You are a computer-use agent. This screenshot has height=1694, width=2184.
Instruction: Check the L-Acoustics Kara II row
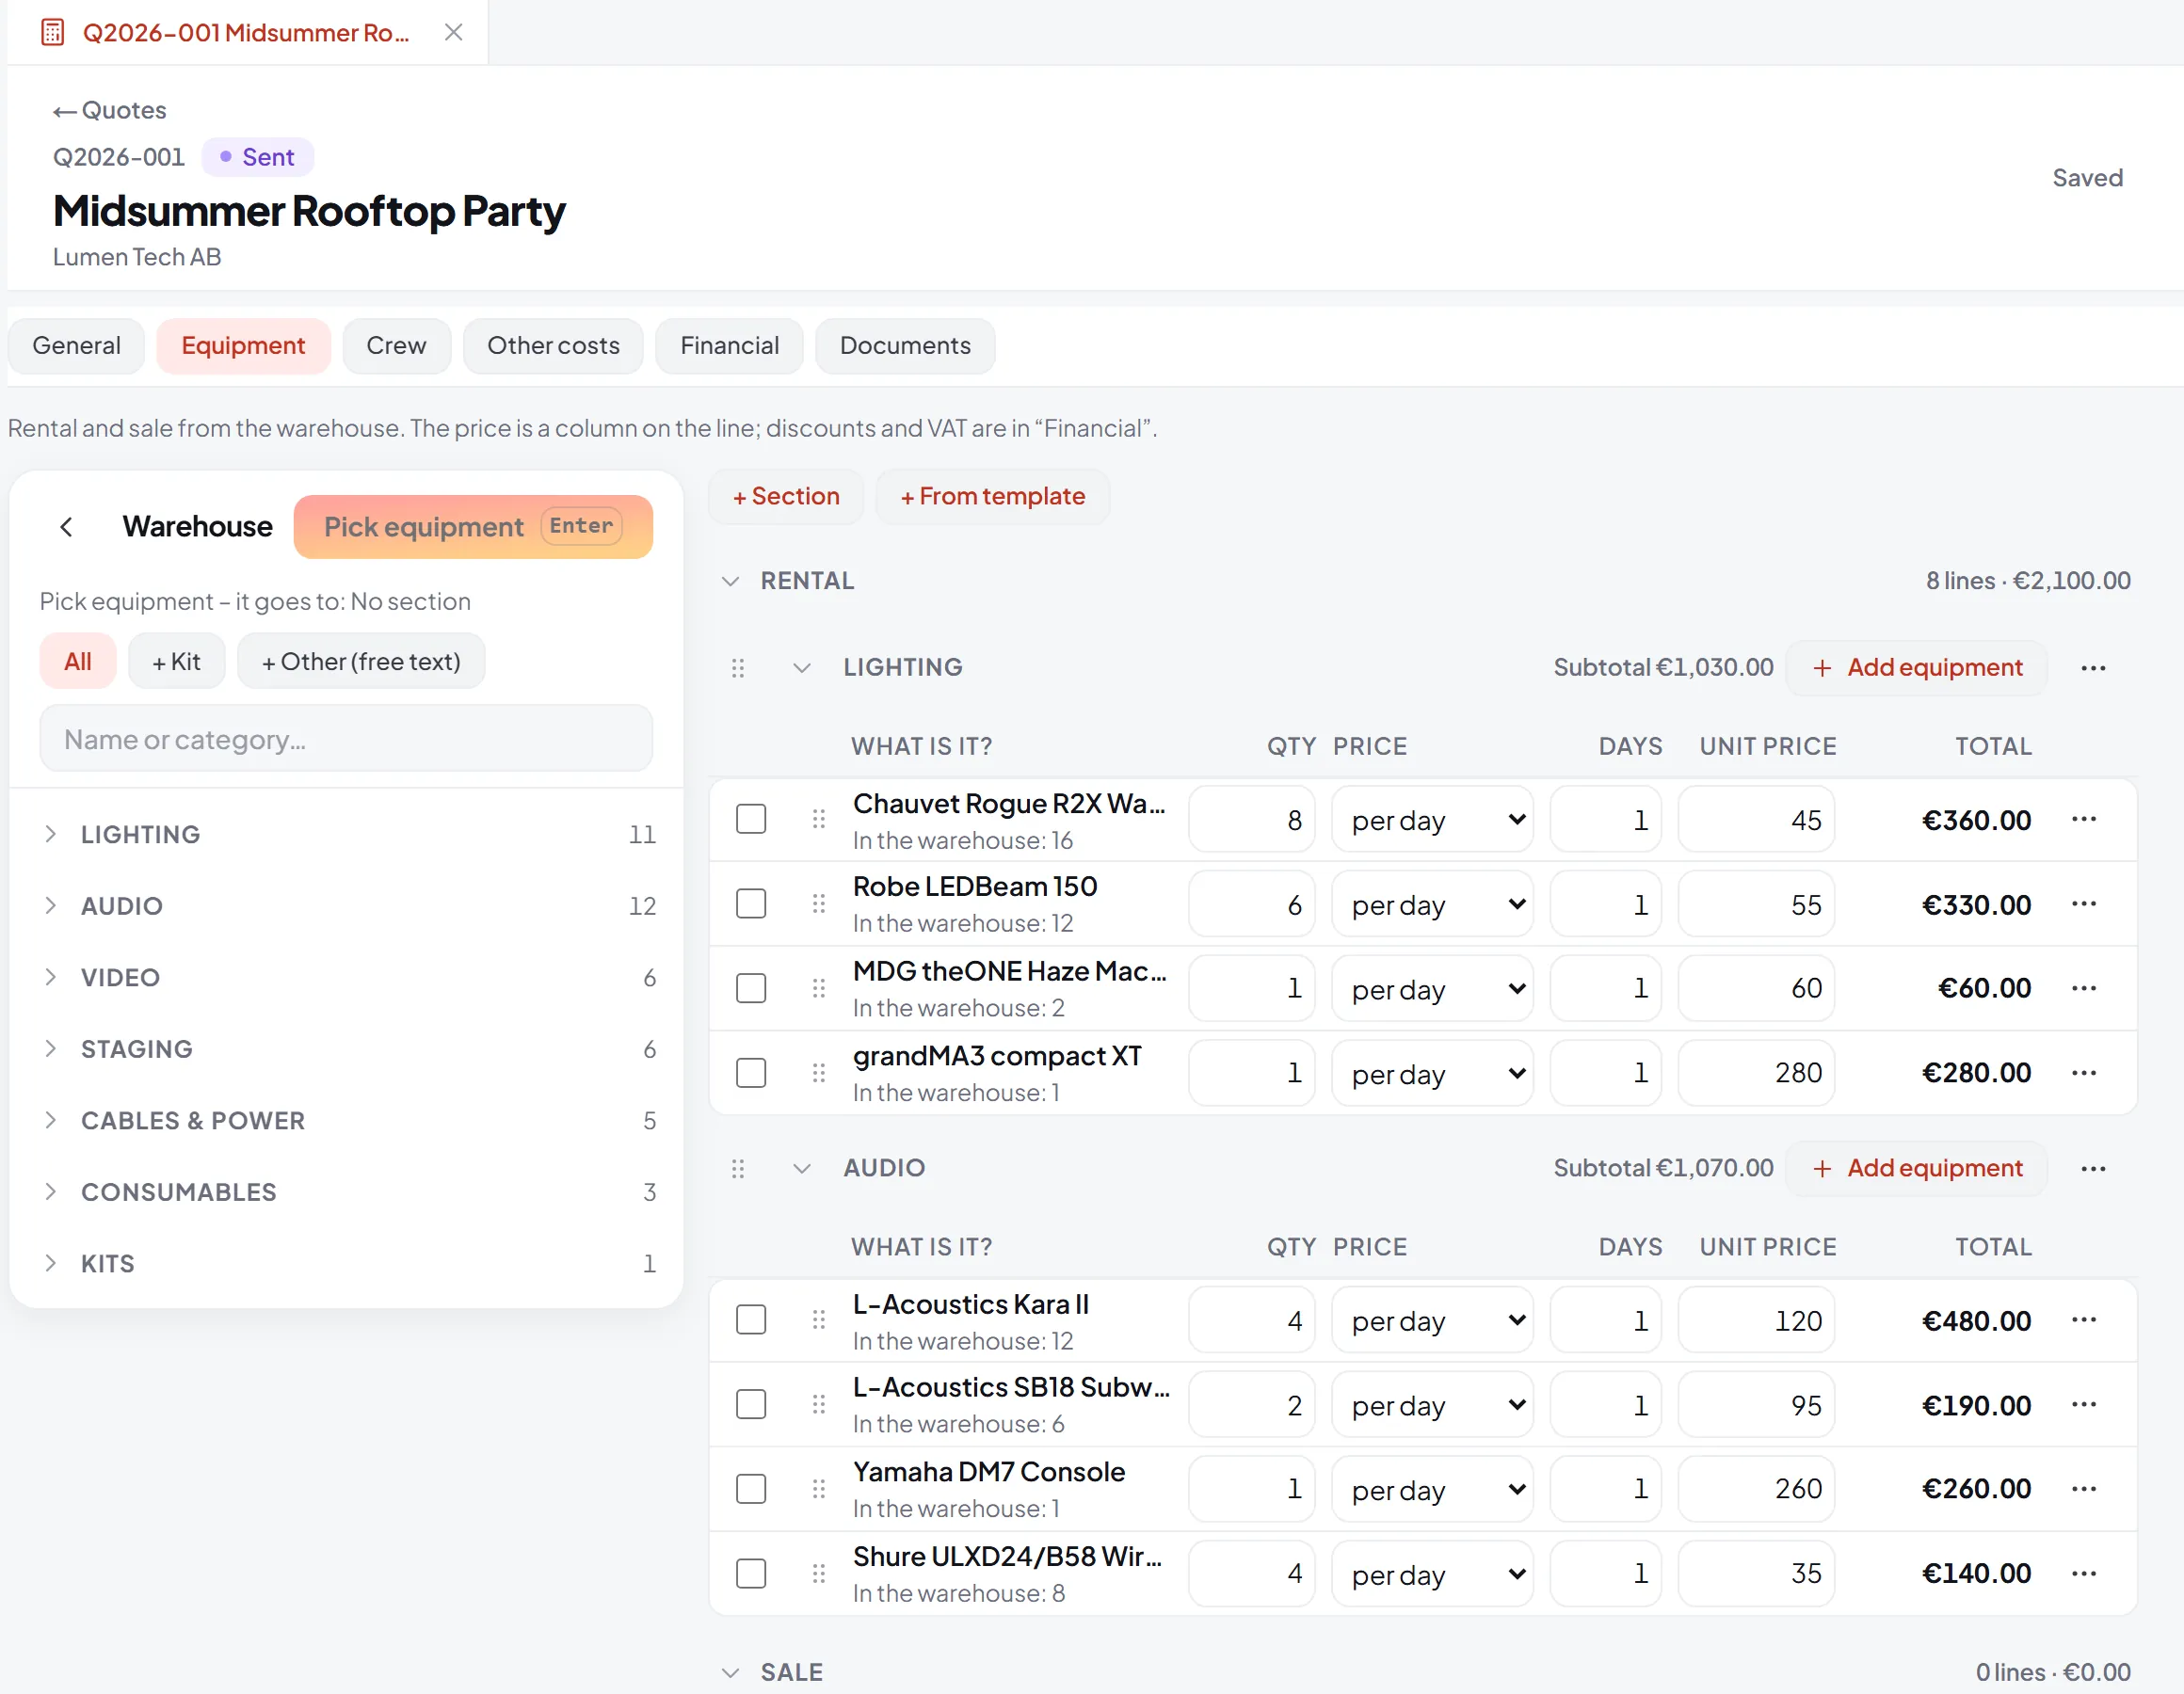pos(751,1320)
